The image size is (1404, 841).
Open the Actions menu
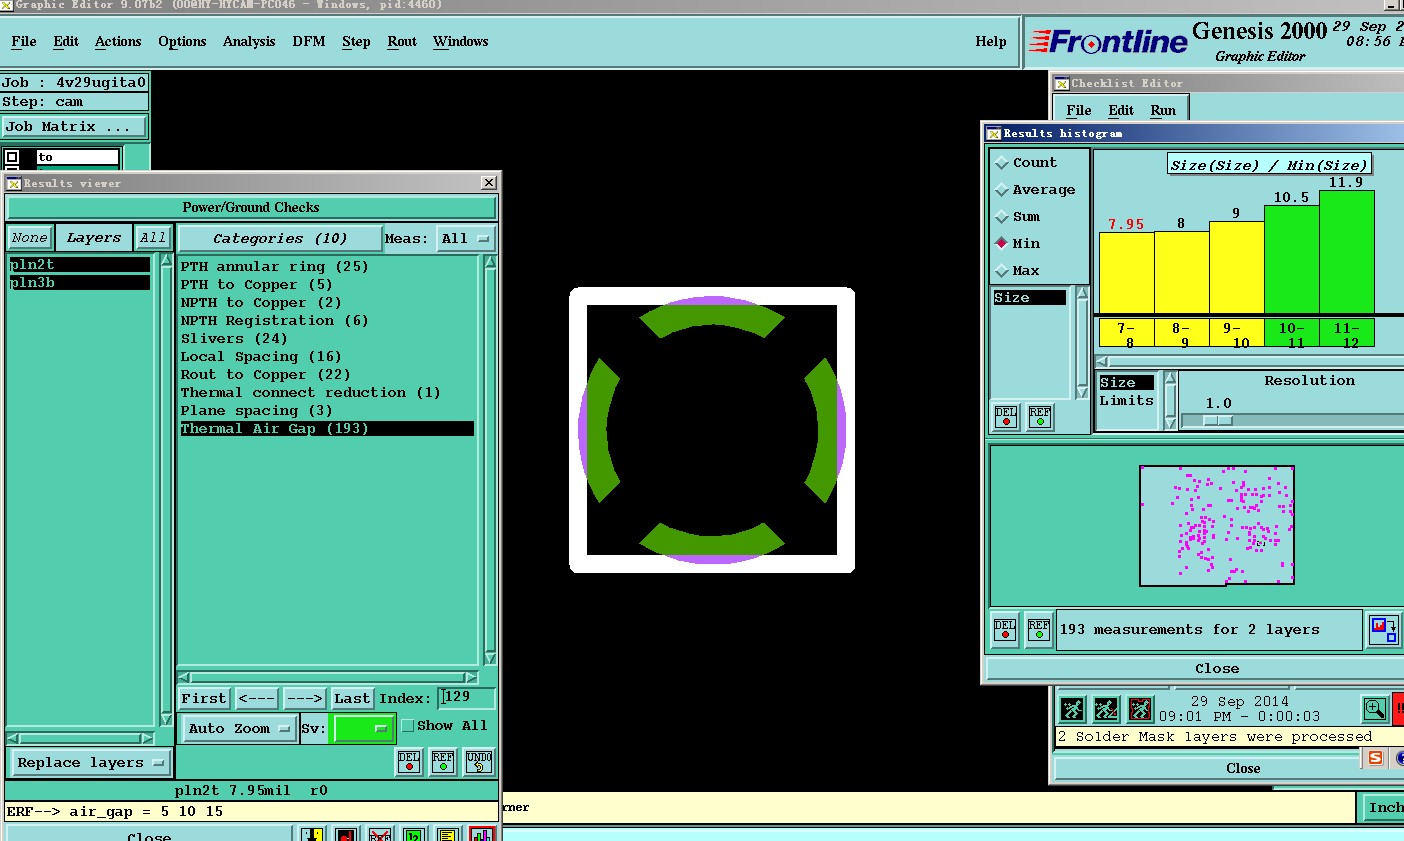(x=118, y=42)
